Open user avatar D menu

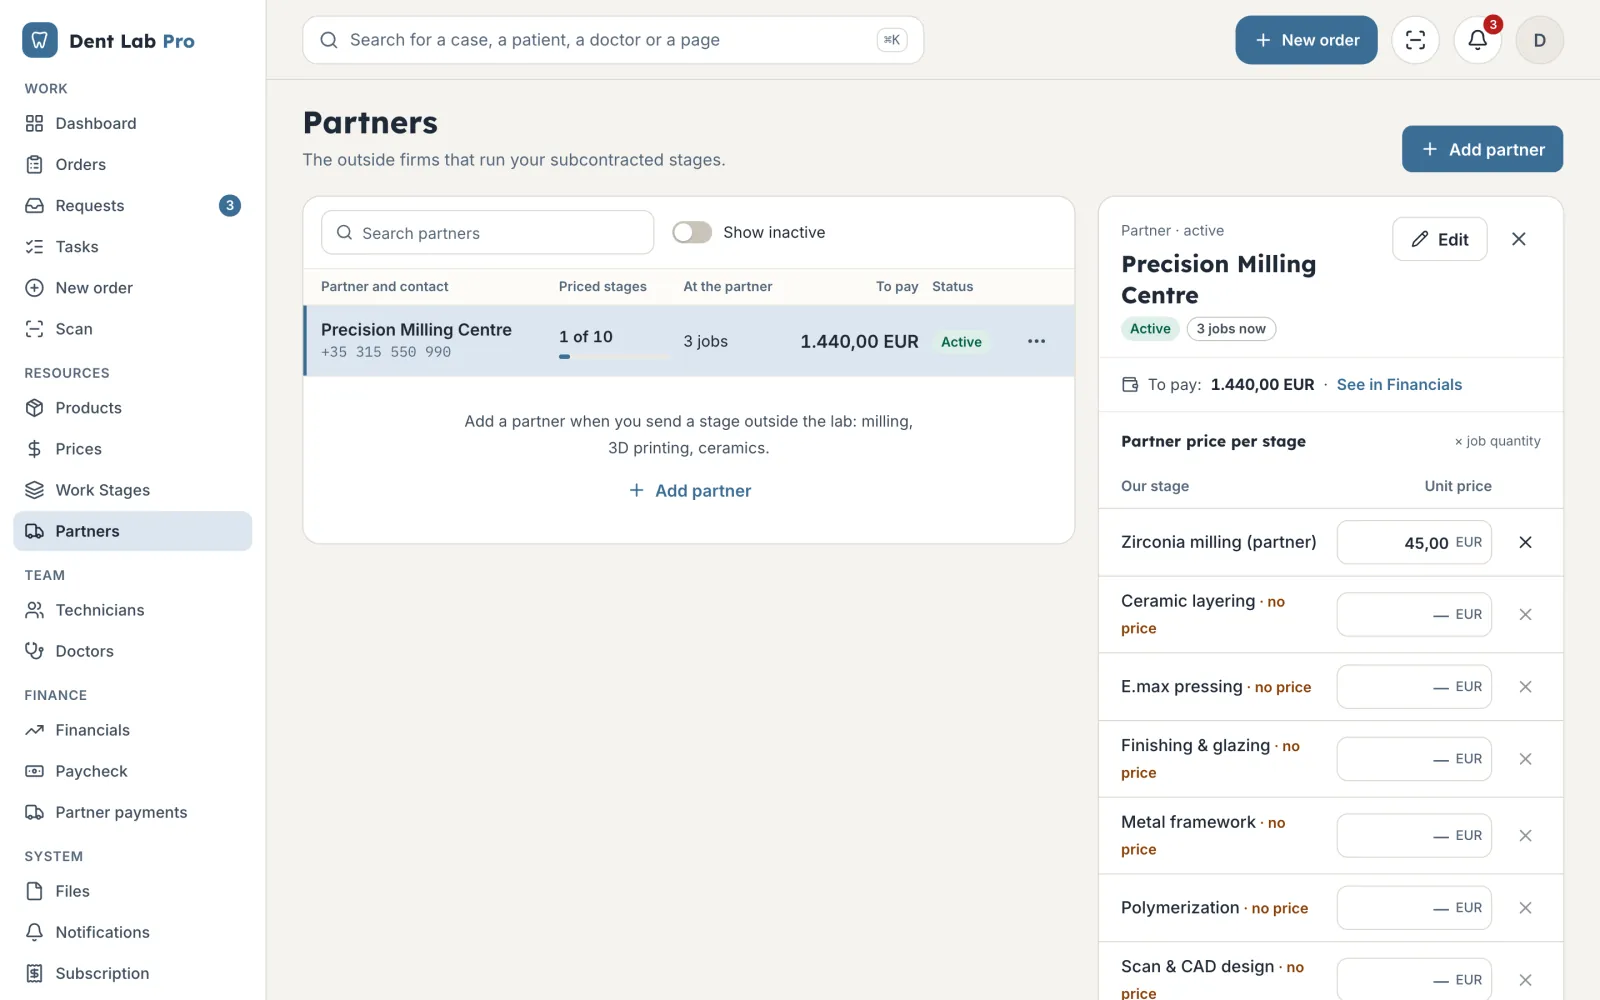coord(1539,40)
